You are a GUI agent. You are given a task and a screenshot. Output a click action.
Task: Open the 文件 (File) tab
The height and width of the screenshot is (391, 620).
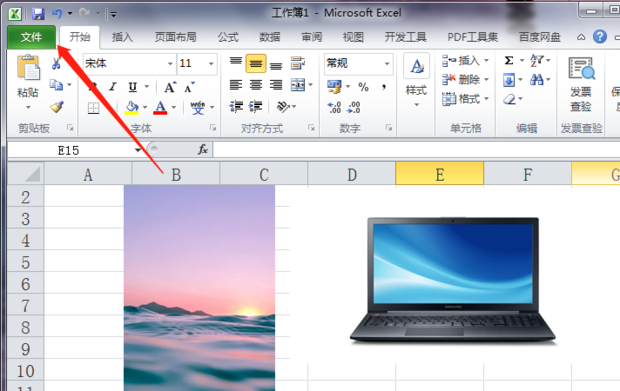pos(31,37)
